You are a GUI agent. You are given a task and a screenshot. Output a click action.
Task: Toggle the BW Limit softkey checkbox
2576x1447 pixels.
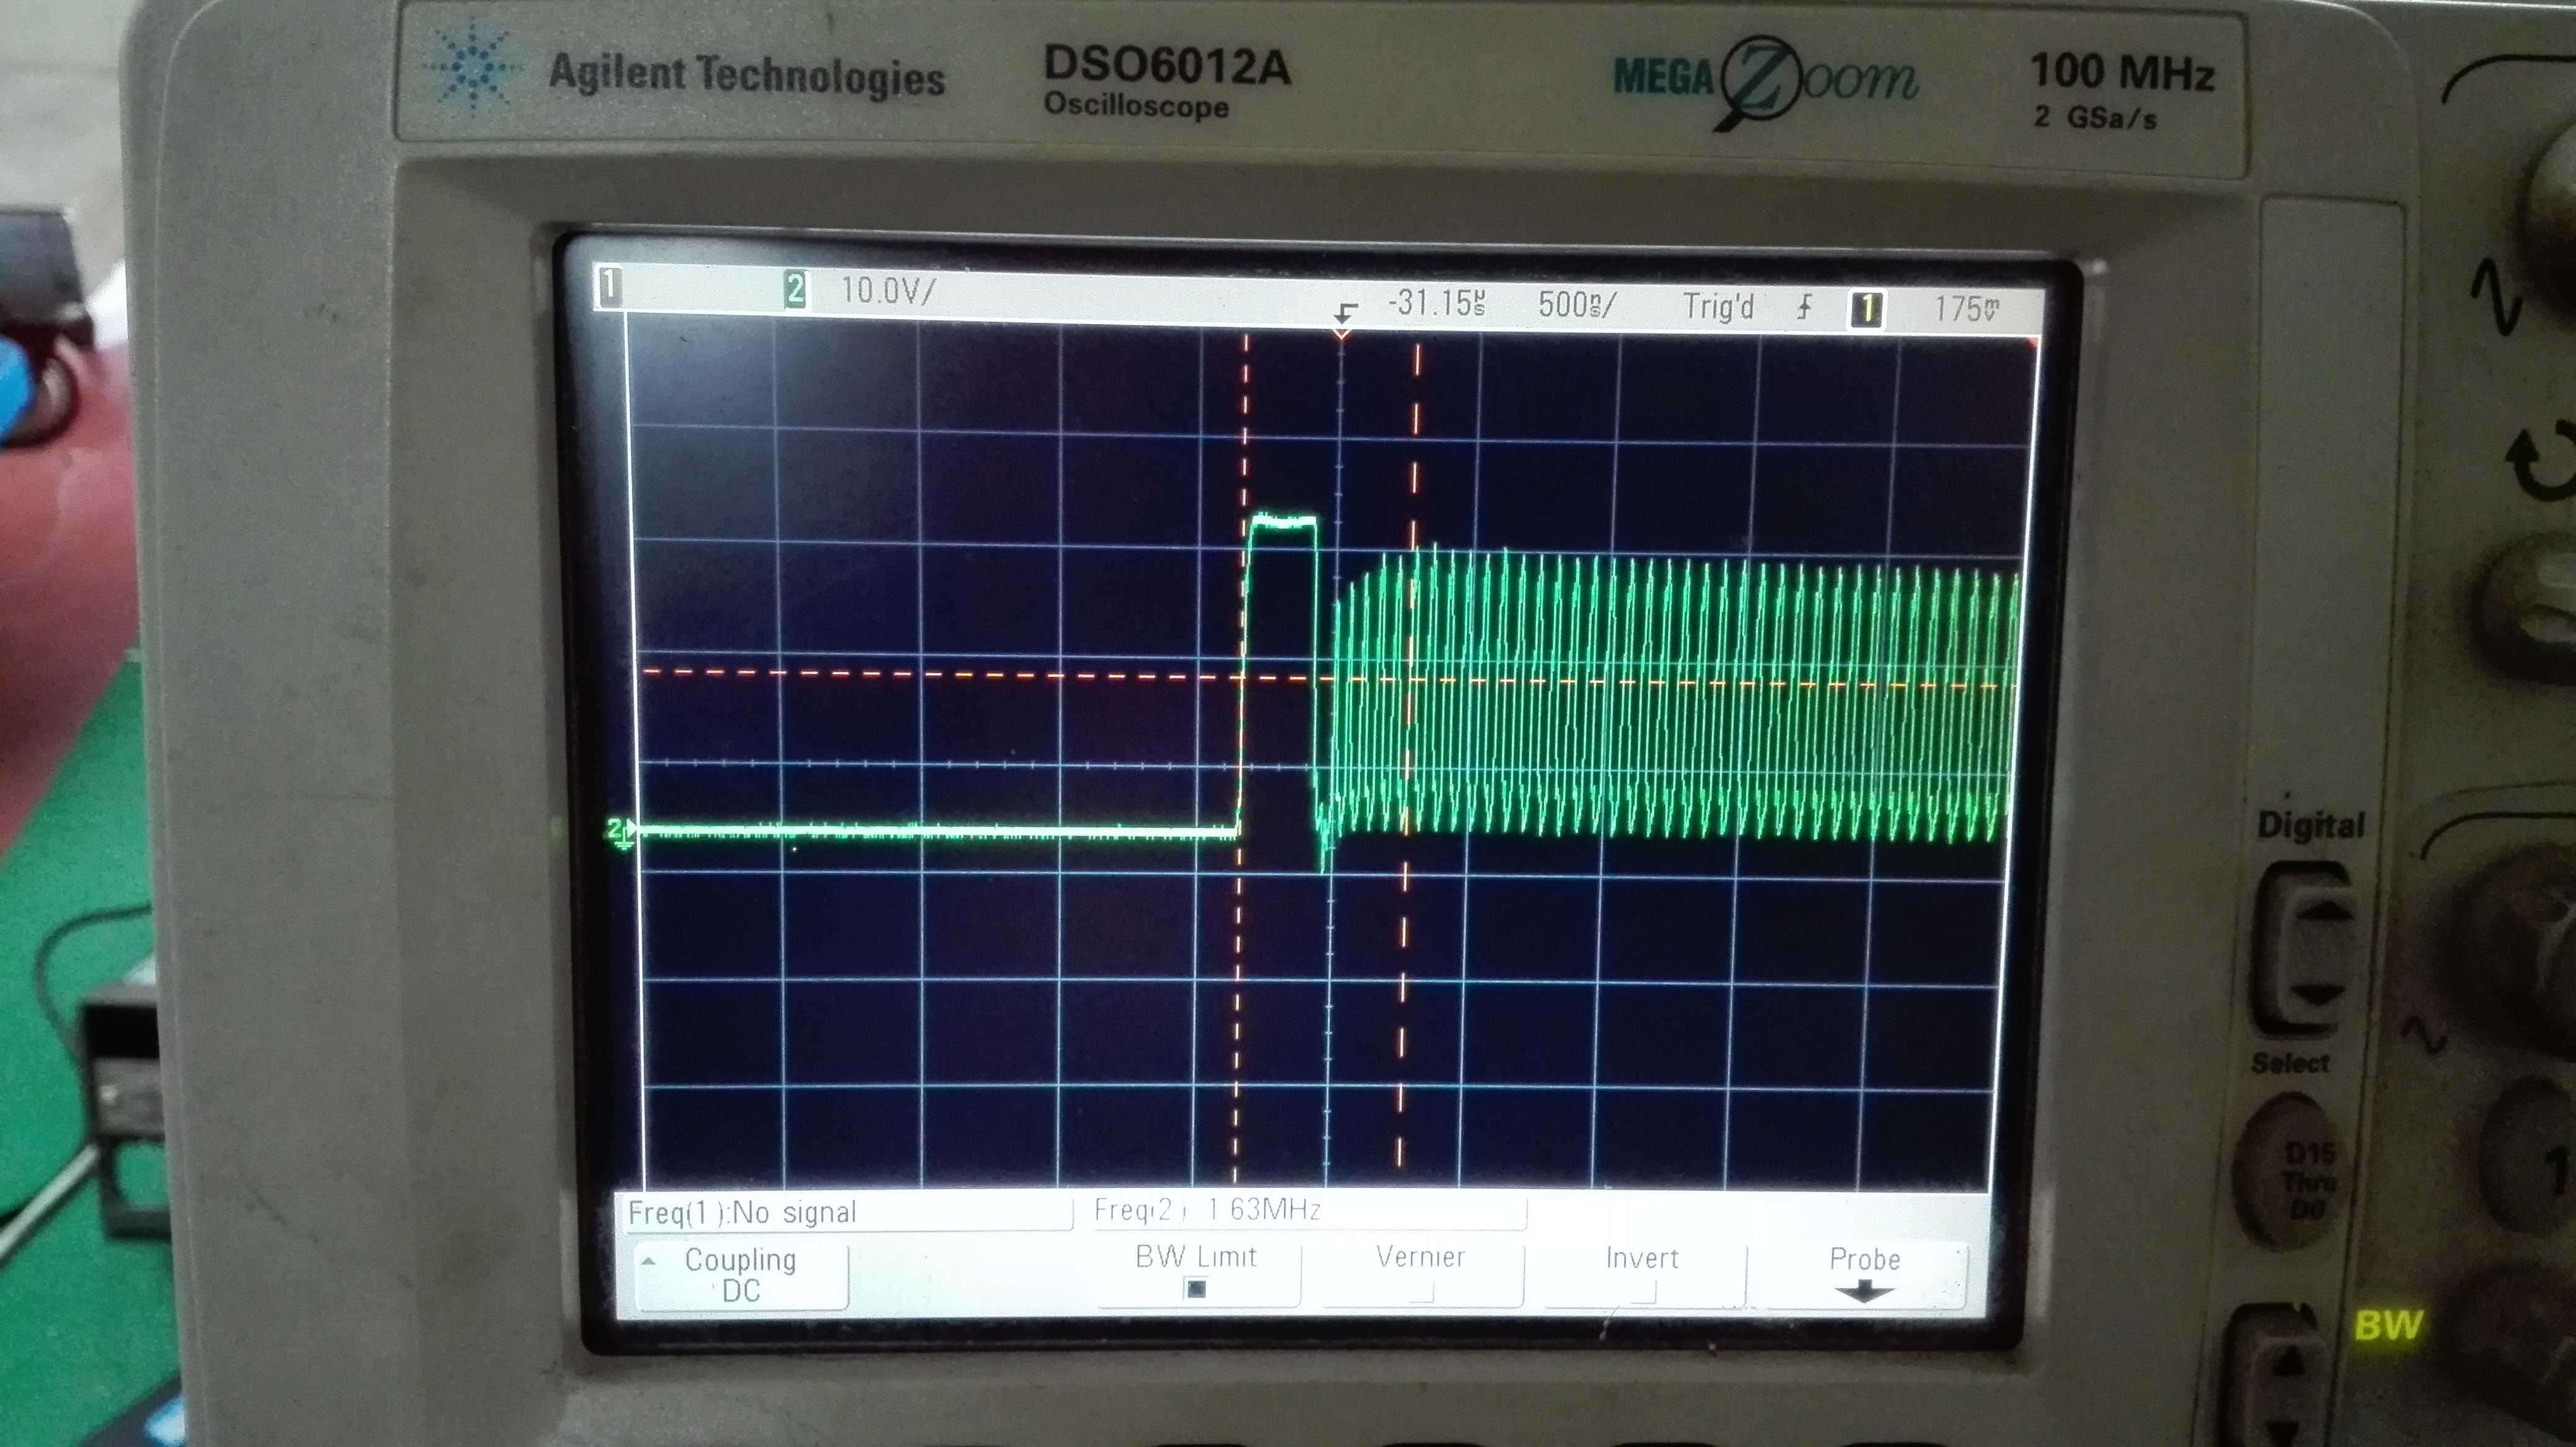pos(1196,1289)
